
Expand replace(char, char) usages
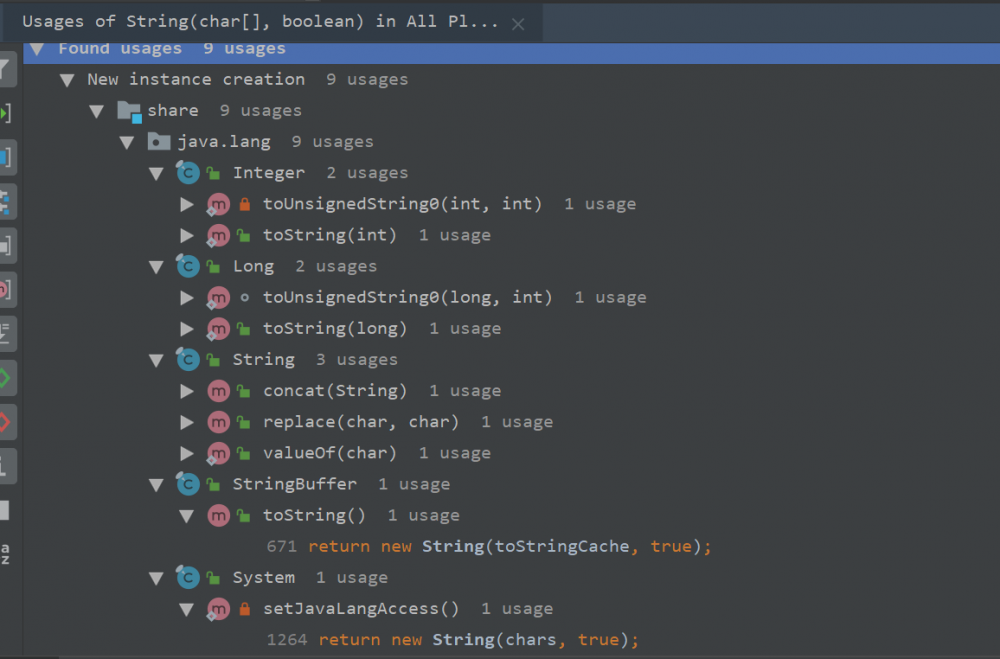click(187, 422)
